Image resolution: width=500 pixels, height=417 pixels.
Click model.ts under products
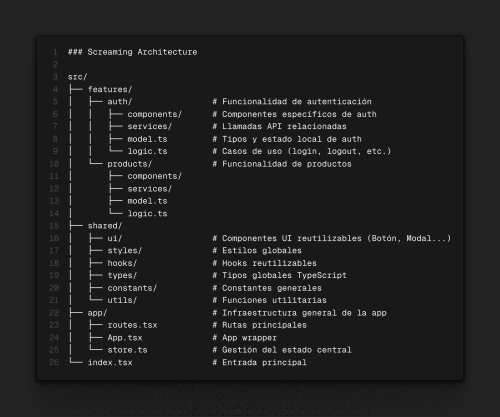click(x=147, y=201)
